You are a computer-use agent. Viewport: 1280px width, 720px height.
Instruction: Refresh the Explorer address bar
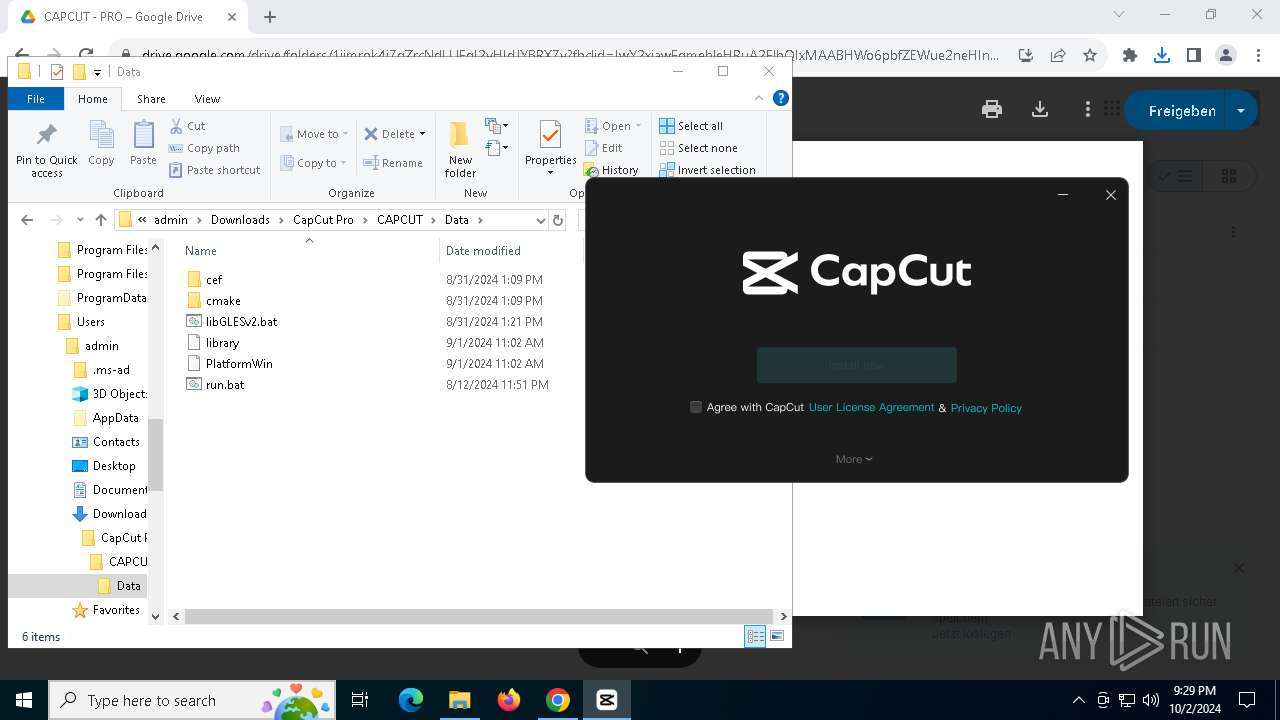(558, 220)
